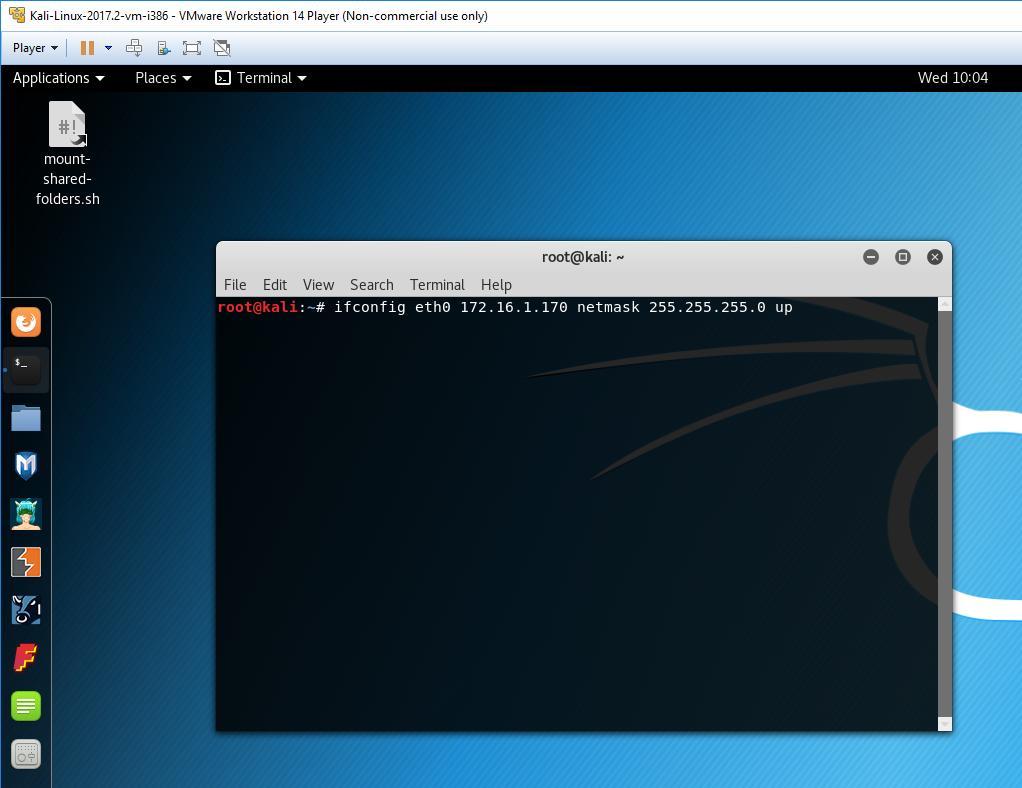Viewport: 1022px width, 788px height.
Task: Click the VMware window title text
Action: 259,16
